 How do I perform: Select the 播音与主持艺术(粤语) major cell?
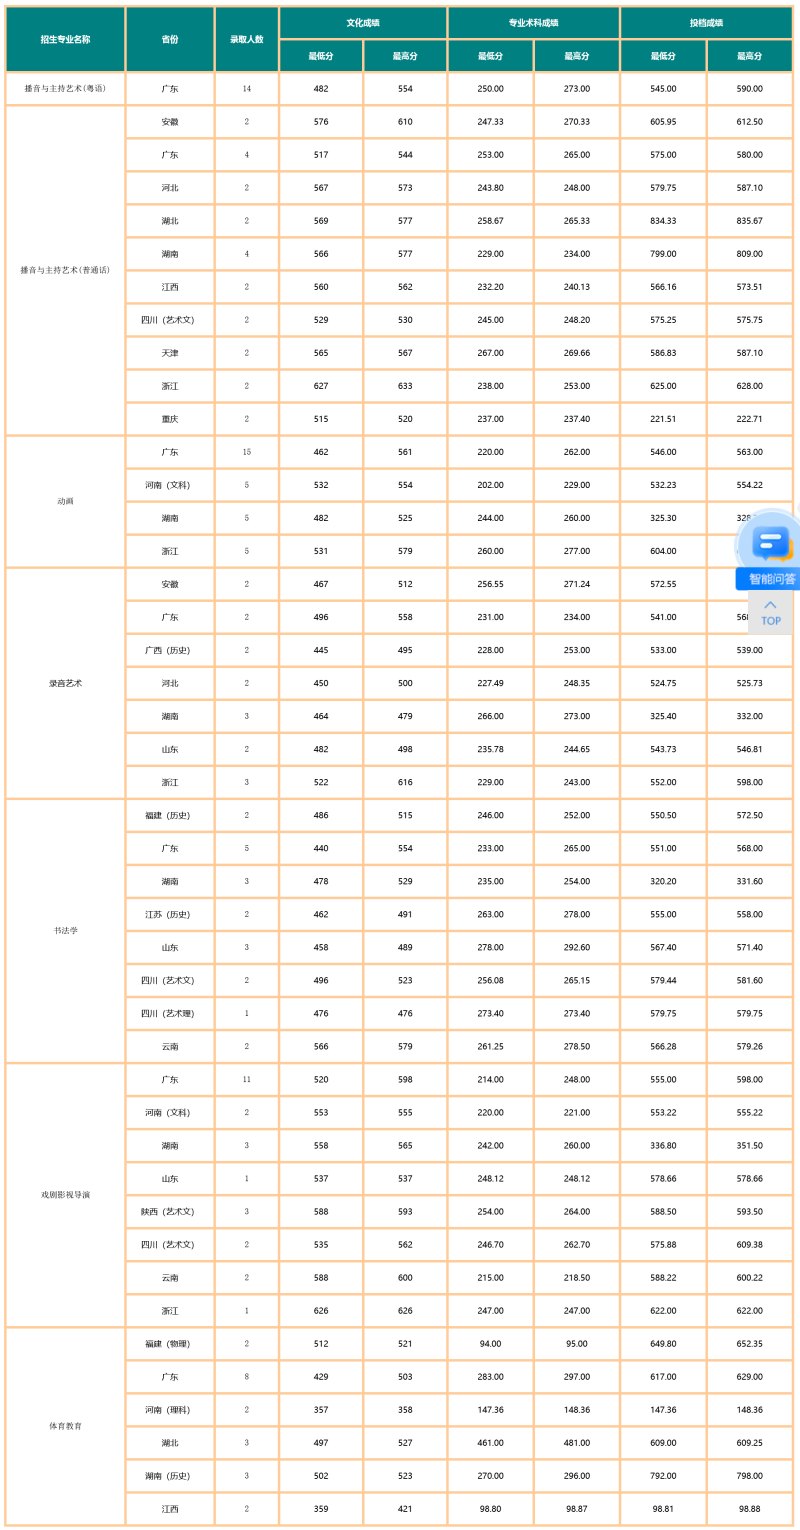tap(65, 89)
